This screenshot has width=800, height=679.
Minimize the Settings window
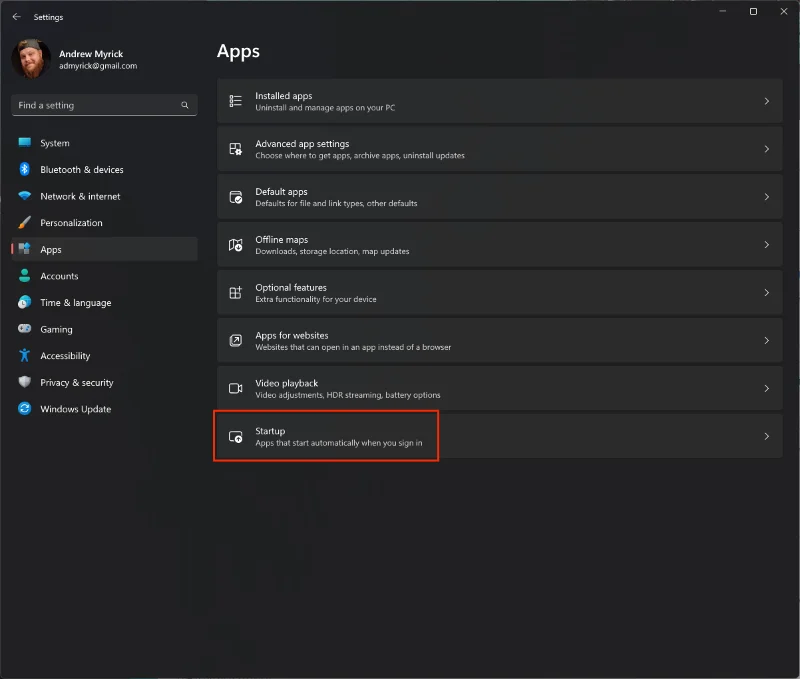[722, 11]
